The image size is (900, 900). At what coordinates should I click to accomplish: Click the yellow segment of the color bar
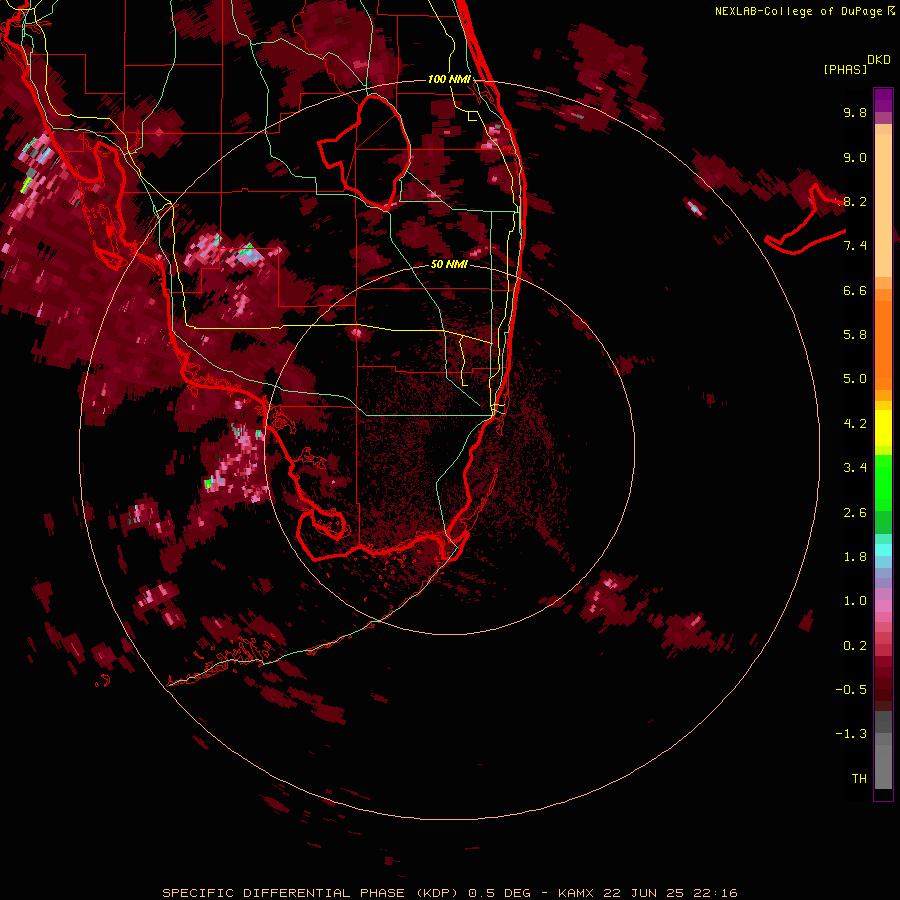(883, 428)
